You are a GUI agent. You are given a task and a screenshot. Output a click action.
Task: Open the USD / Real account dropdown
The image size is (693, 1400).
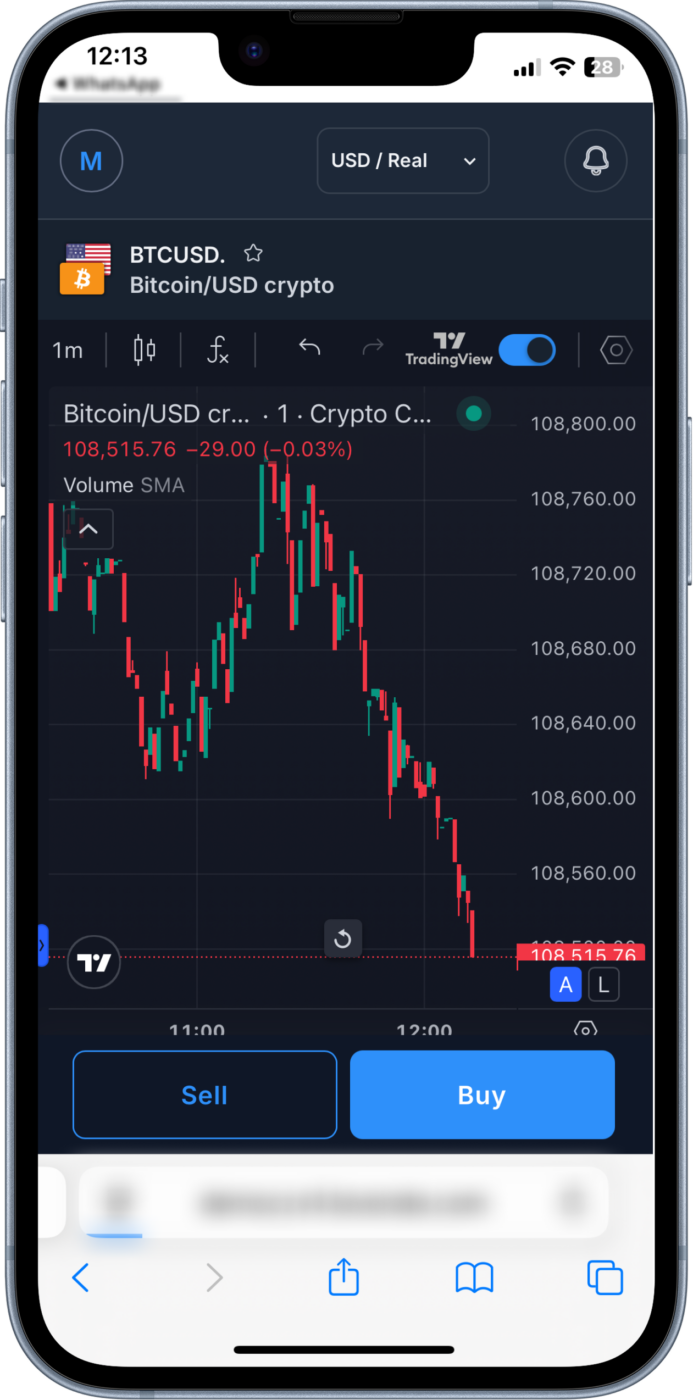point(403,160)
